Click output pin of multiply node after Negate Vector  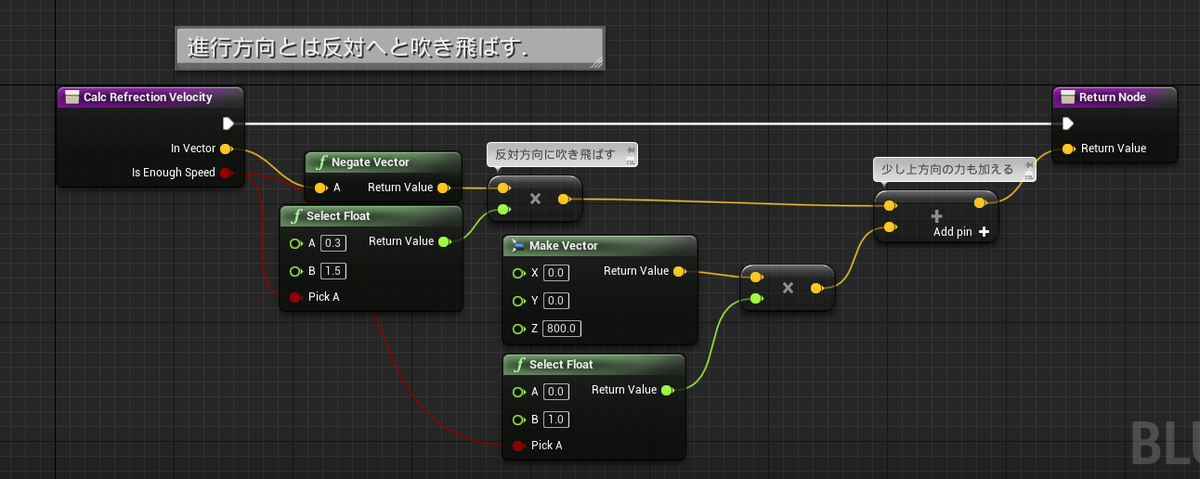tap(564, 199)
